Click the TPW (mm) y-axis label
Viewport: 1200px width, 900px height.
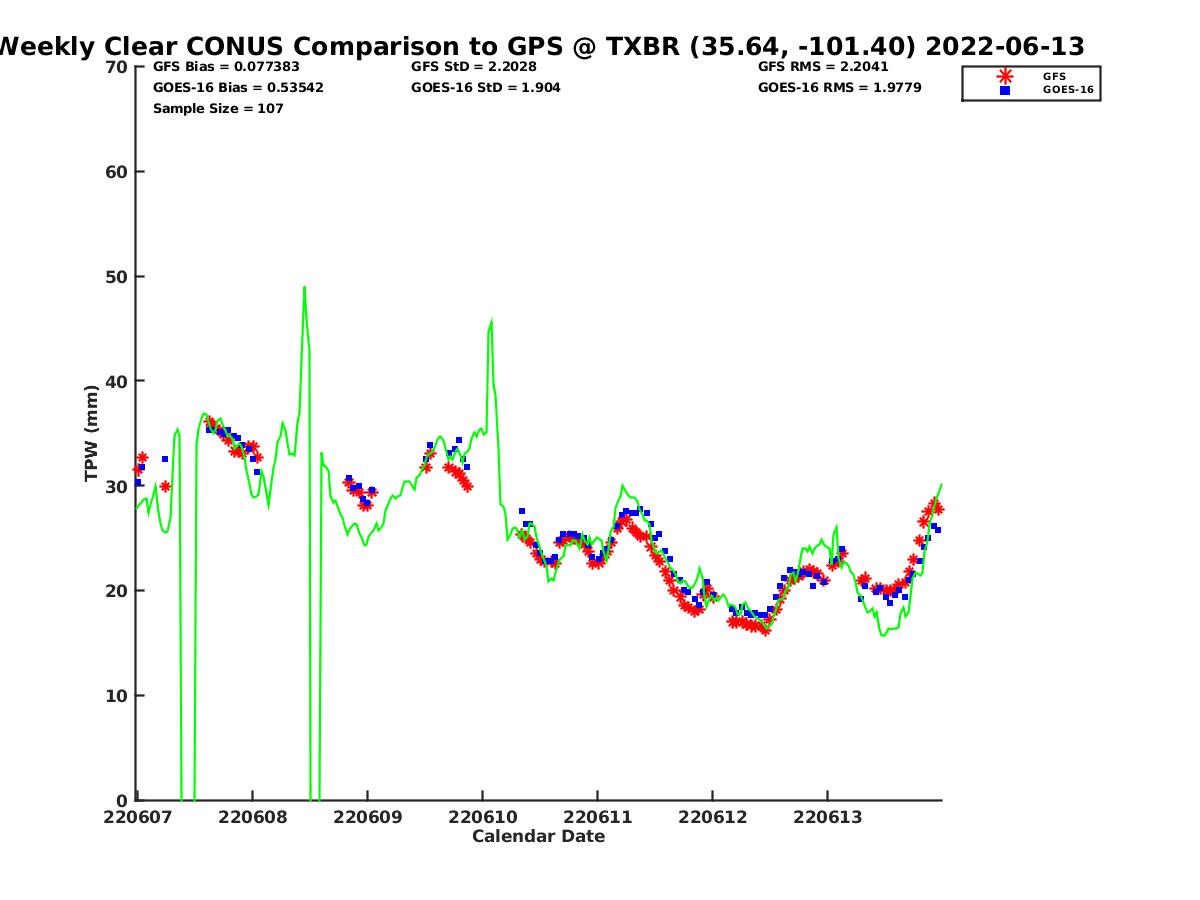pyautogui.click(x=92, y=433)
